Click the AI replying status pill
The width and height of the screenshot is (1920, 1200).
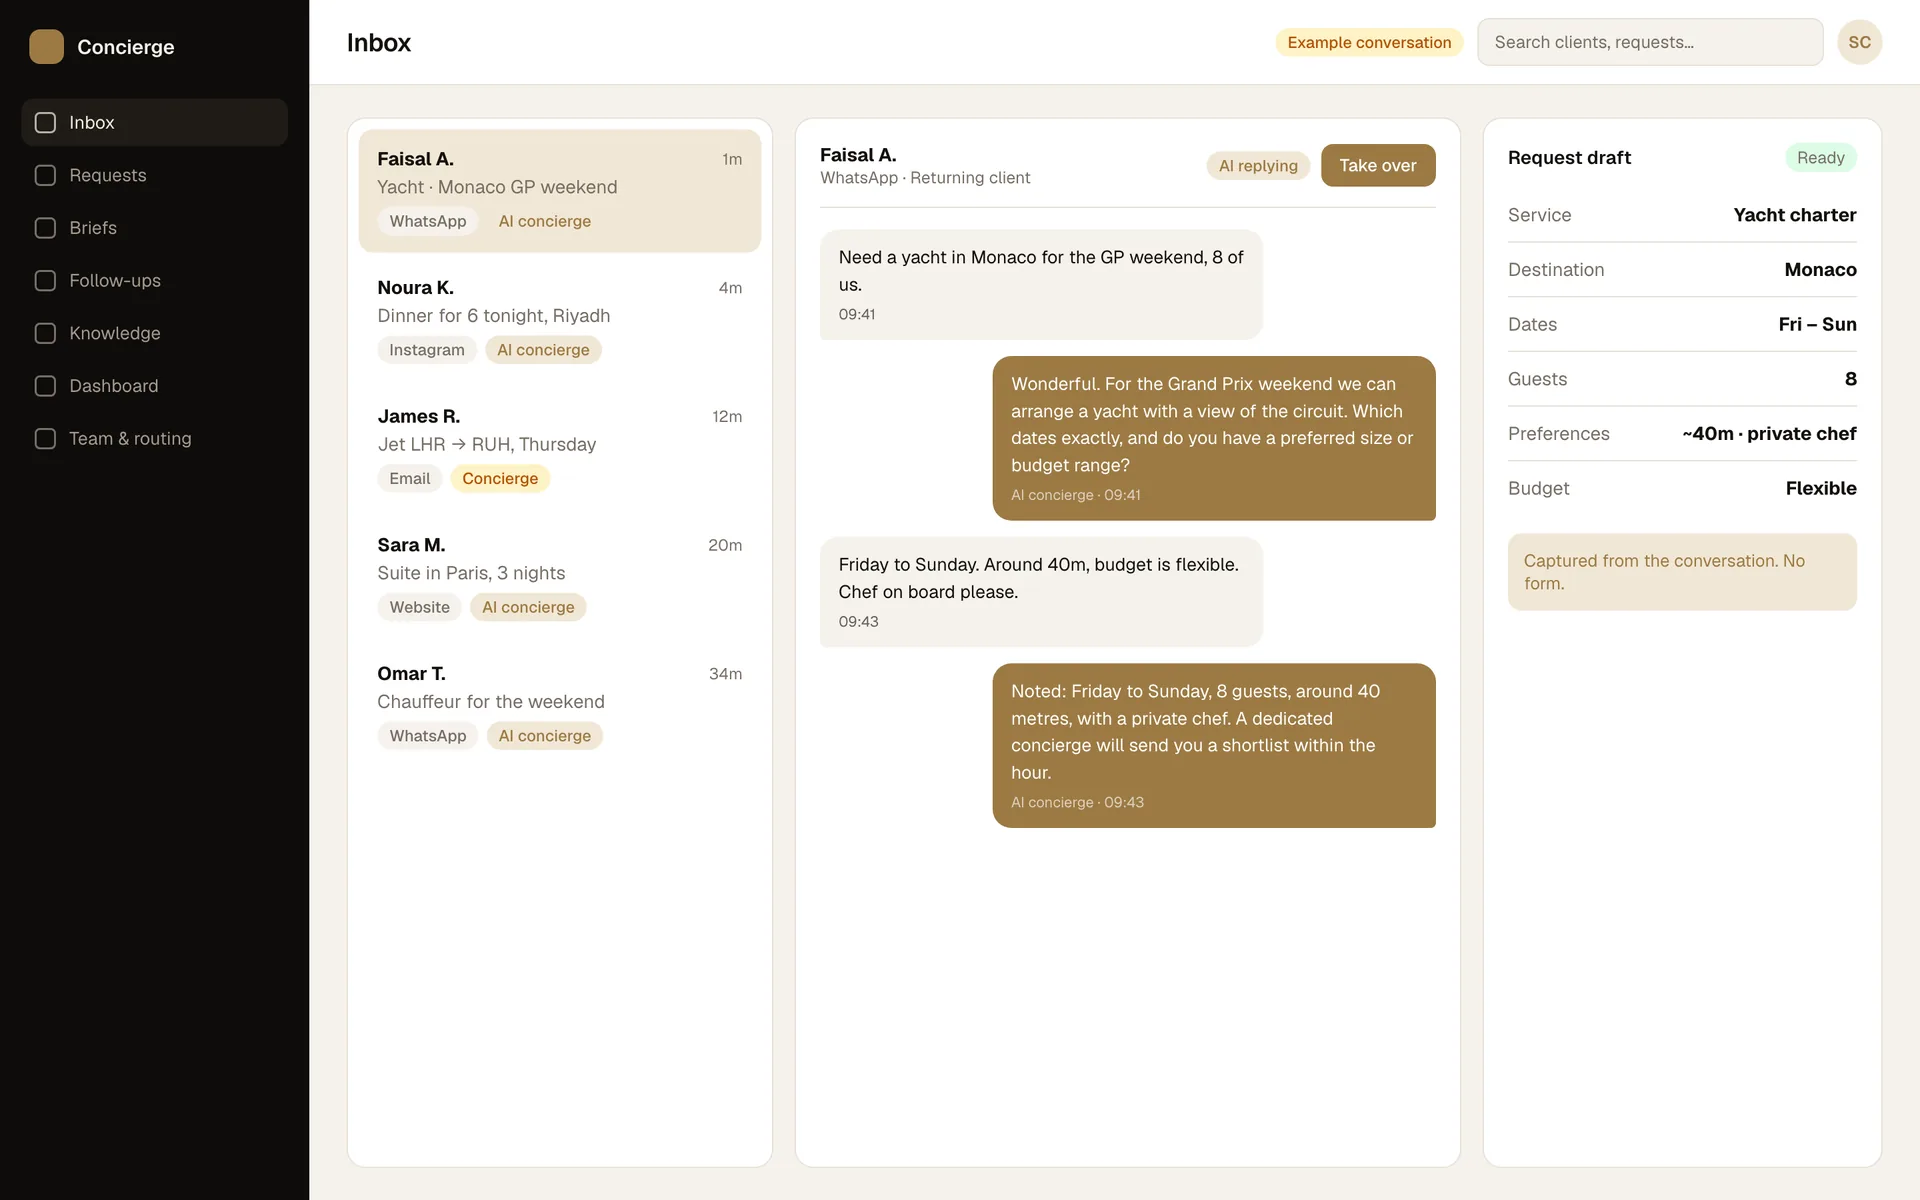(x=1258, y=166)
